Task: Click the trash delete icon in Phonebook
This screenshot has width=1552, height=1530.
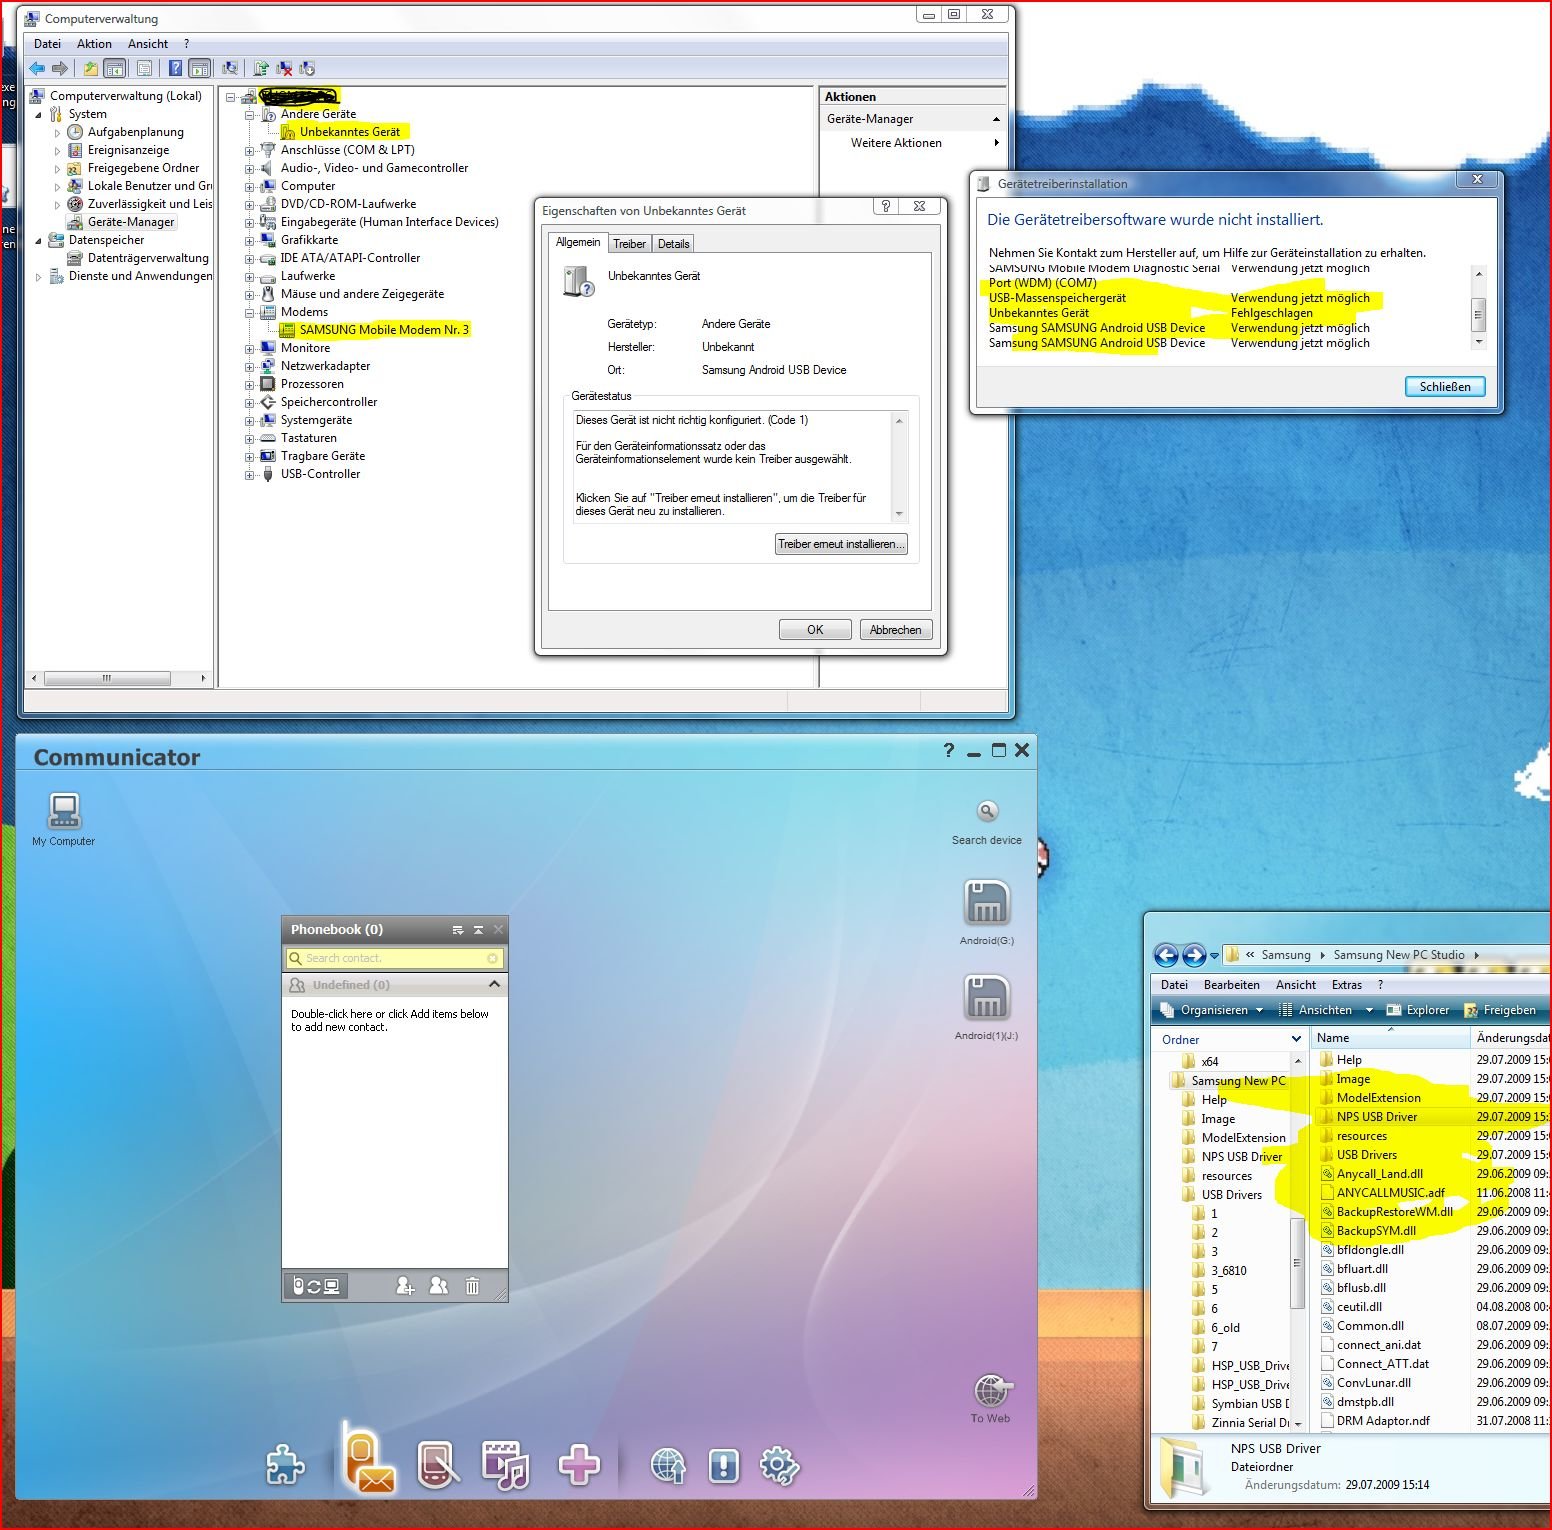Action: [472, 1286]
